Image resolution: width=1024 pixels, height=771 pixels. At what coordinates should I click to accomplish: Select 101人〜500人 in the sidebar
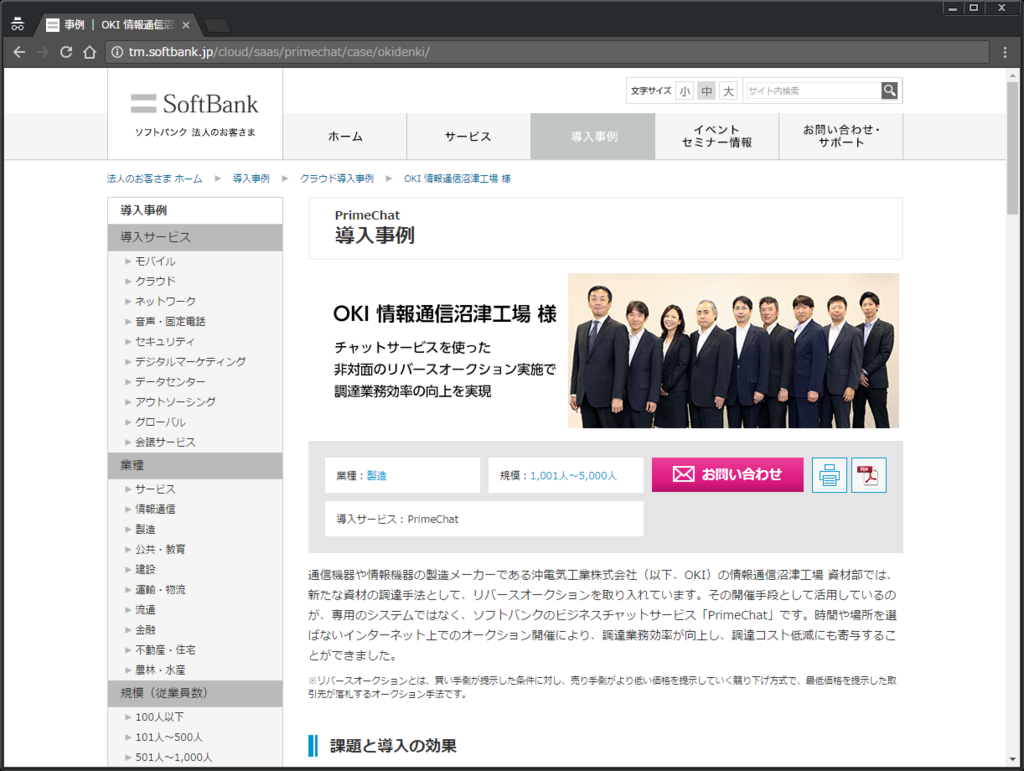click(169, 737)
